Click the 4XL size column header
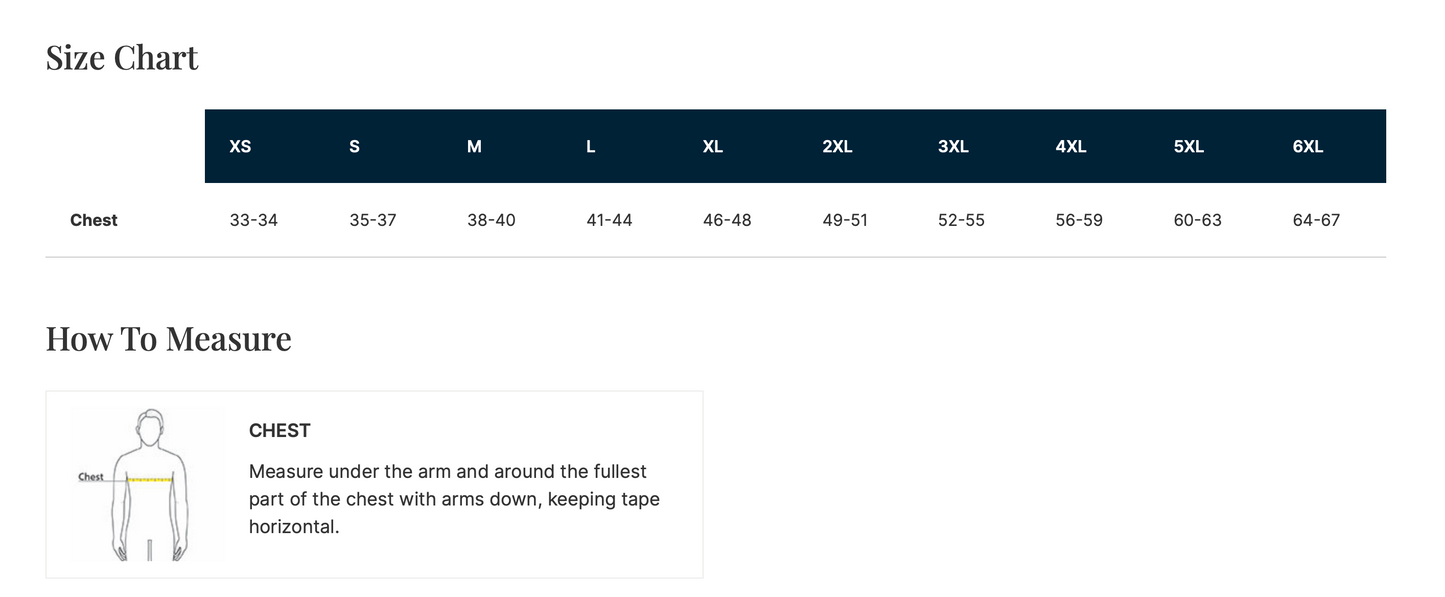The height and width of the screenshot is (597, 1445). (1071, 147)
